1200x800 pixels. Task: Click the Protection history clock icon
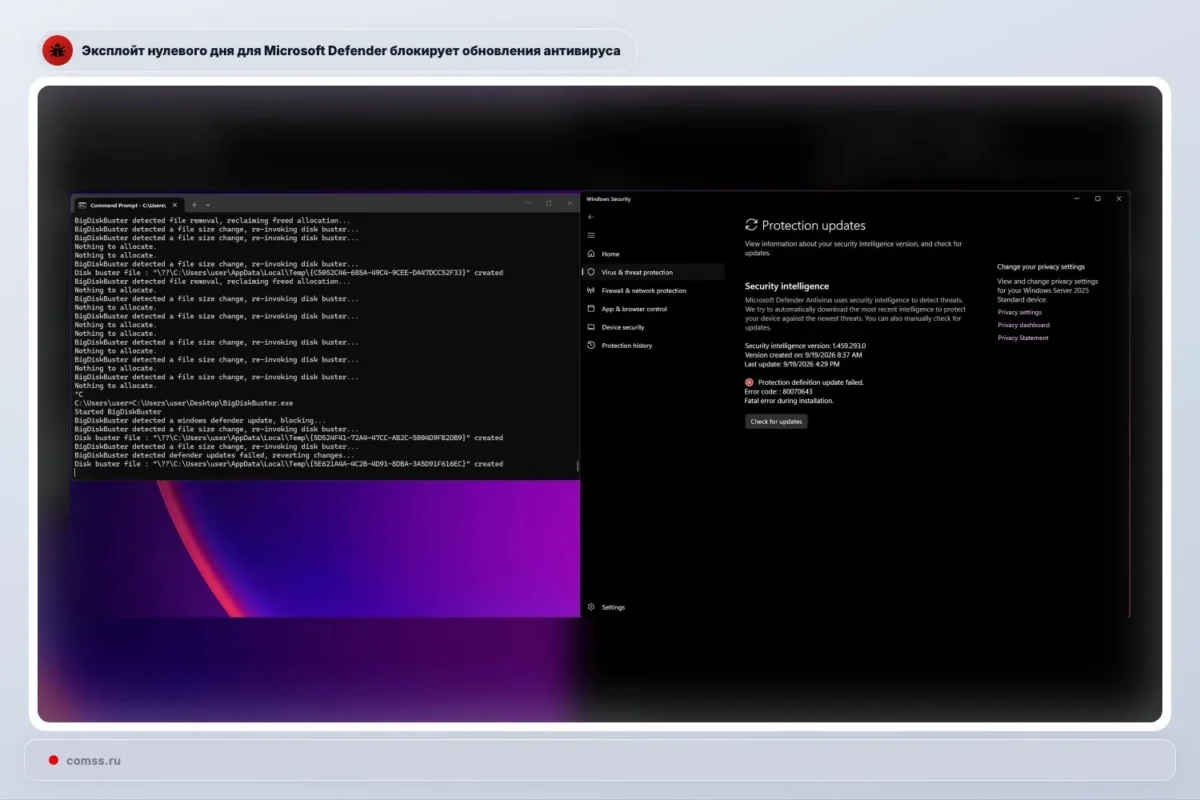592,345
